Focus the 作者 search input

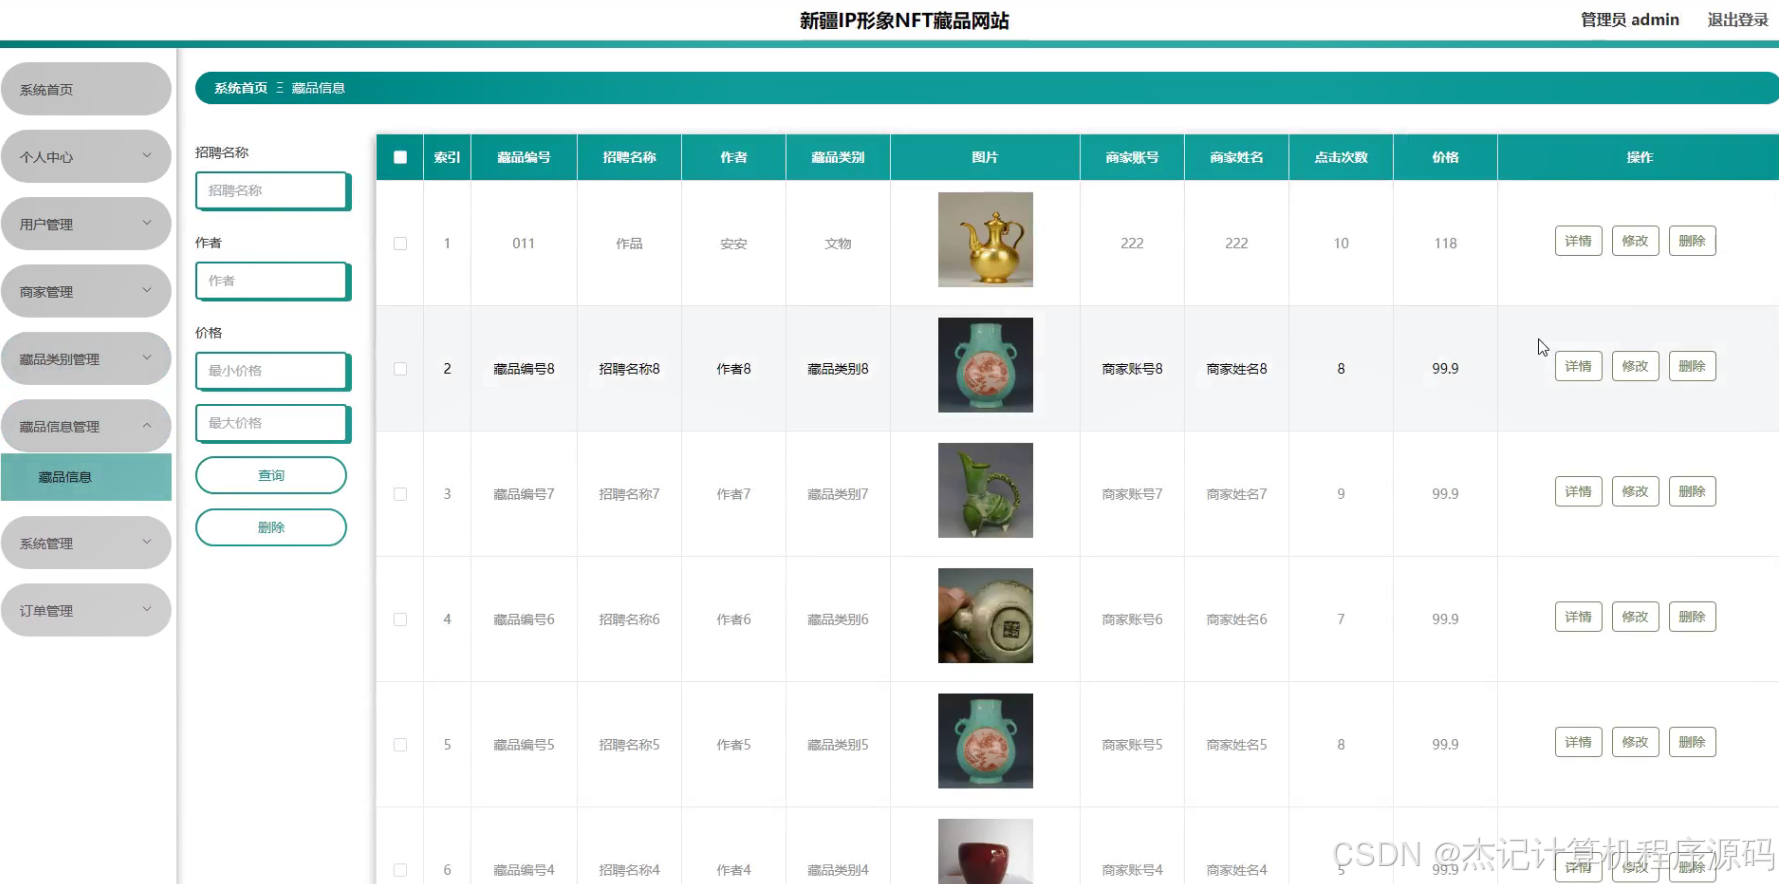(273, 280)
